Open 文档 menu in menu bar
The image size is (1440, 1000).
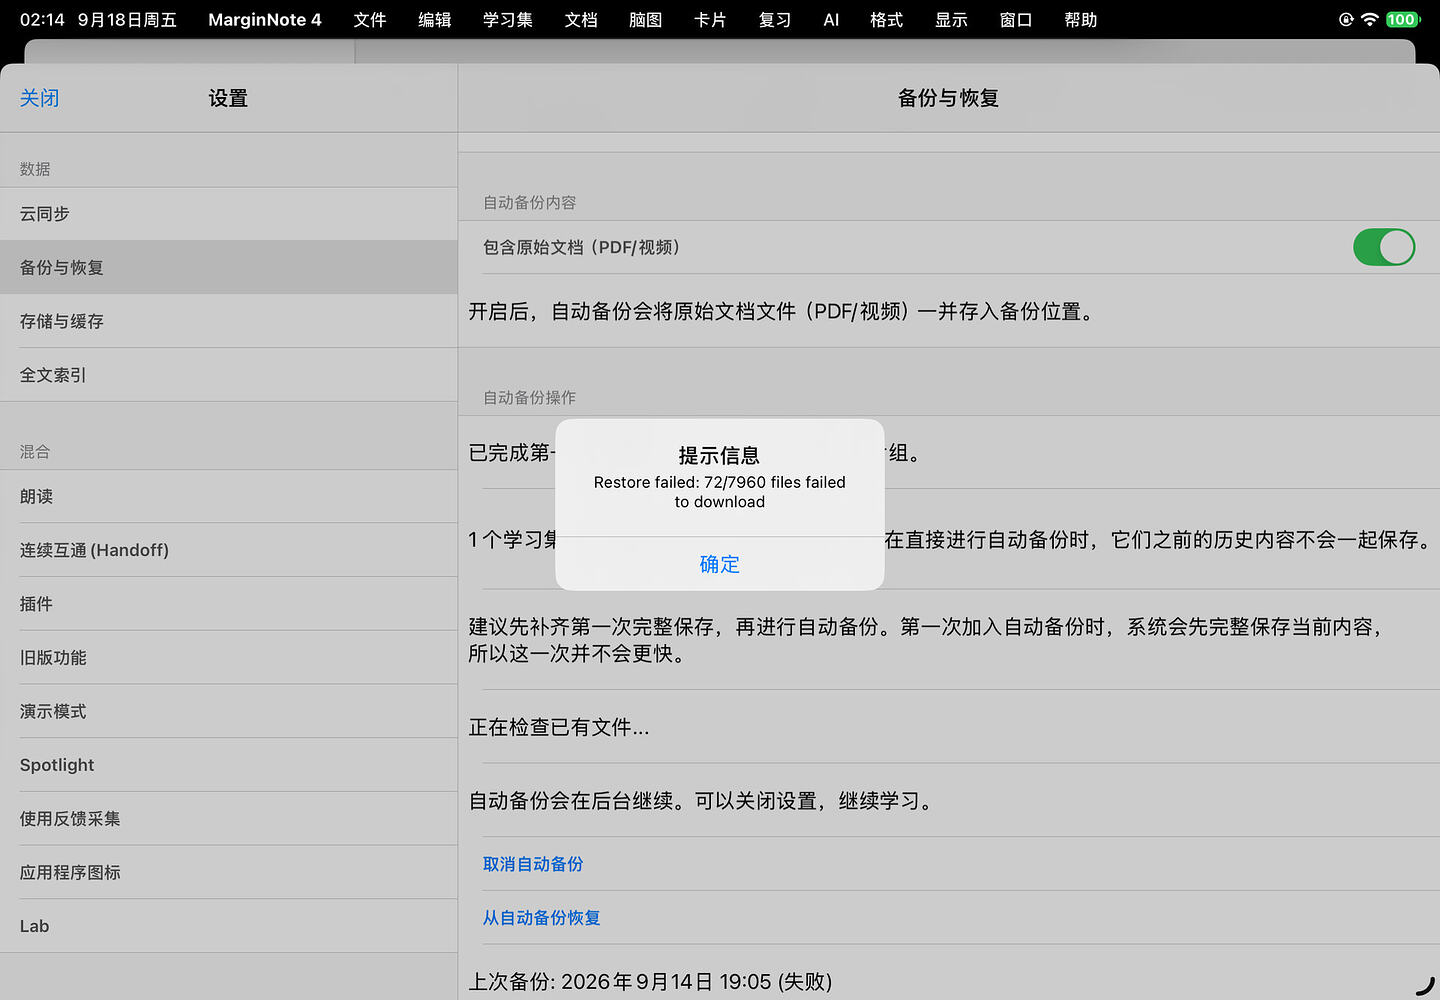pyautogui.click(x=581, y=19)
